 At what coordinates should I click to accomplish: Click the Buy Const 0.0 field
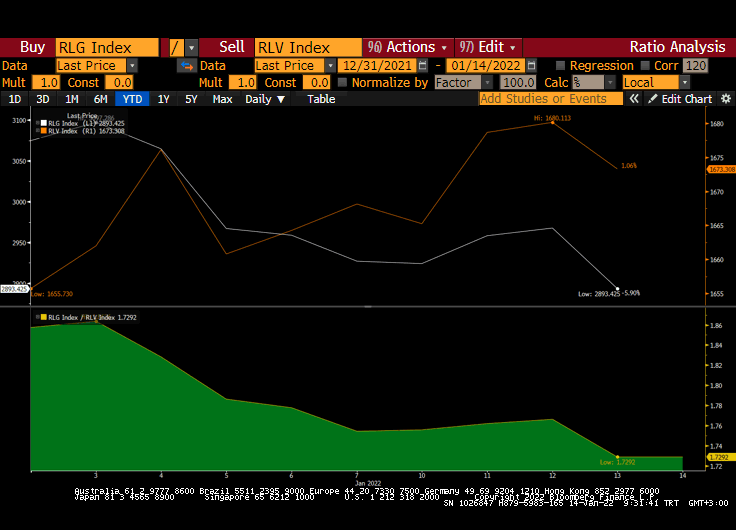(119, 83)
